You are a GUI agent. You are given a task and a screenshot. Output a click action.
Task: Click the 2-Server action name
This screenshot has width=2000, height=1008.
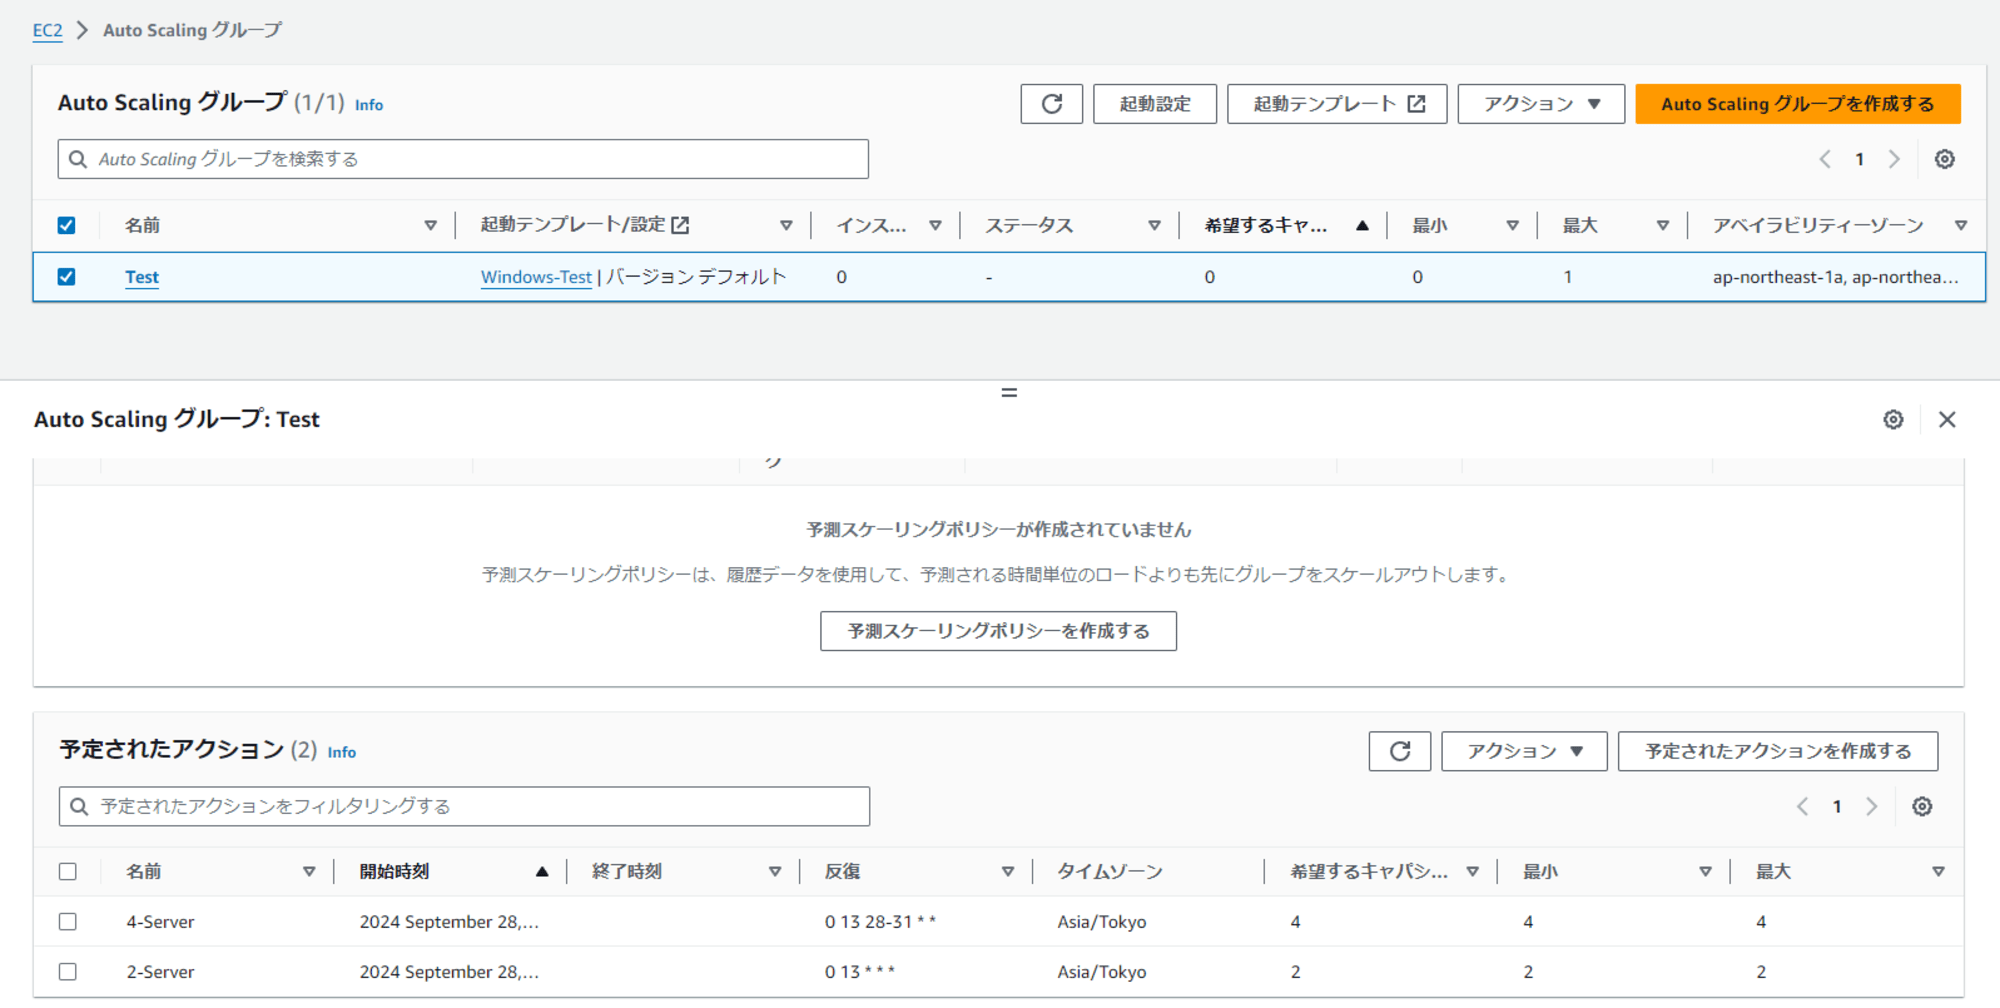160,972
